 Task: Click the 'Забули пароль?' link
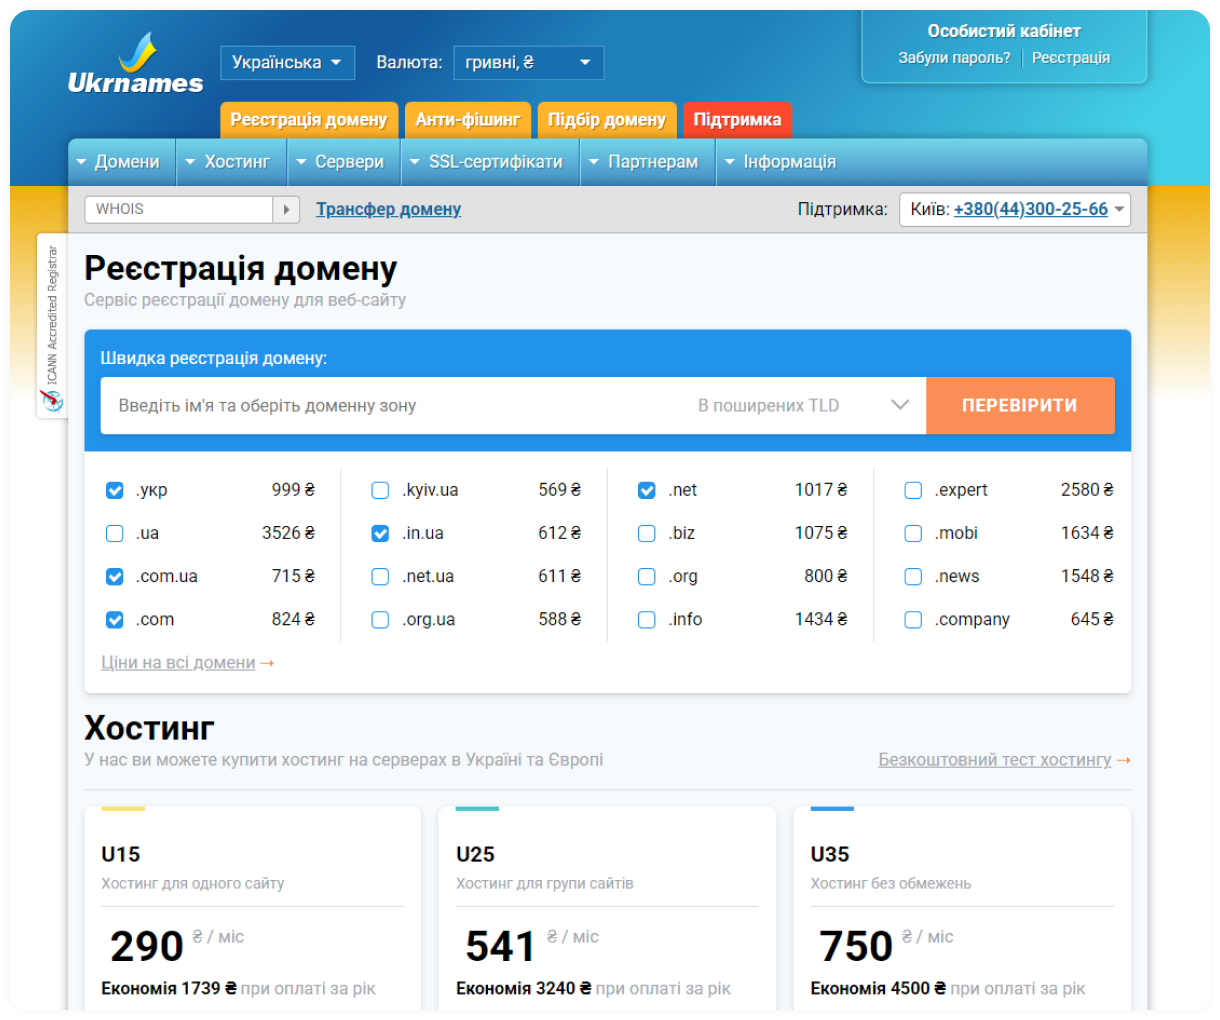954,58
